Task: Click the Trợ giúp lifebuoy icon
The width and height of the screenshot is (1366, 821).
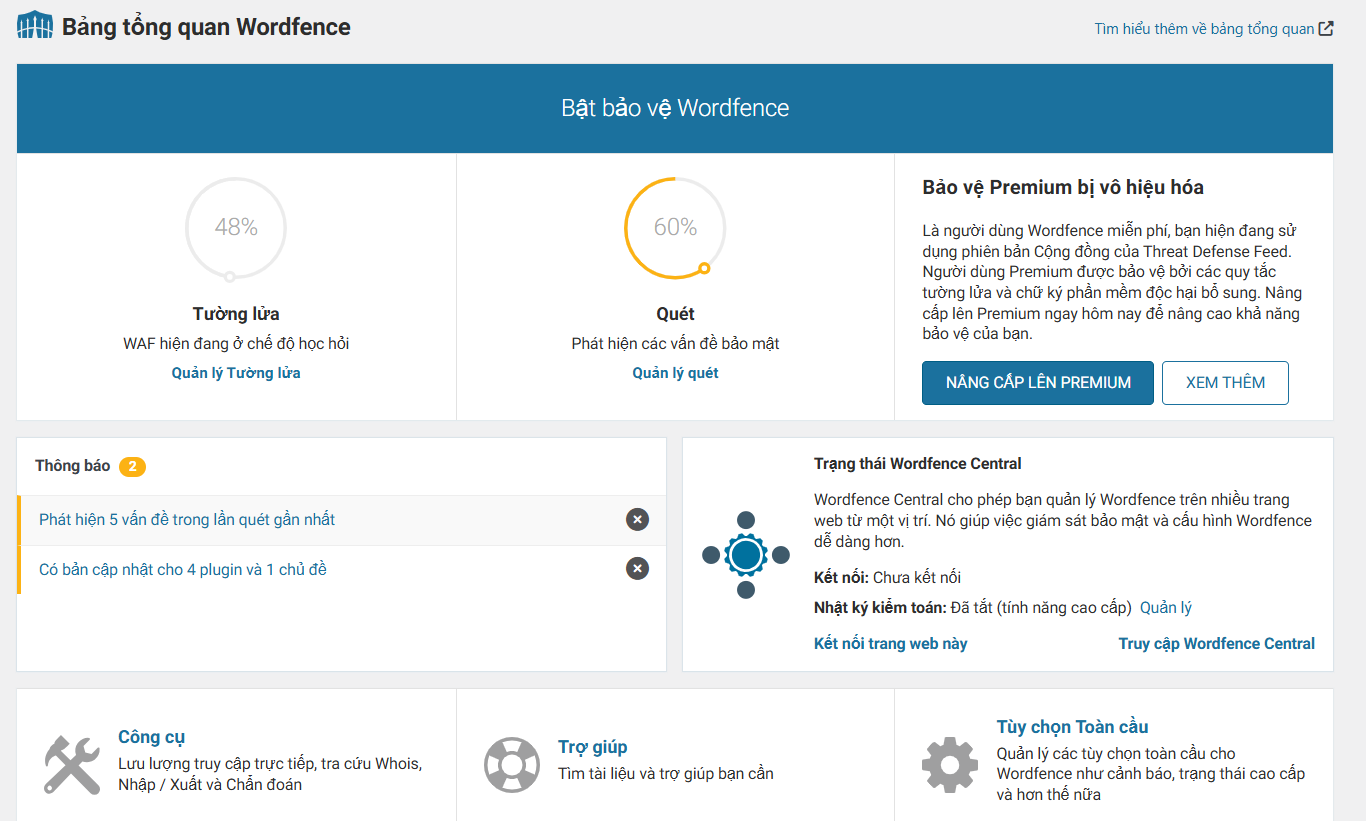Action: (512, 765)
